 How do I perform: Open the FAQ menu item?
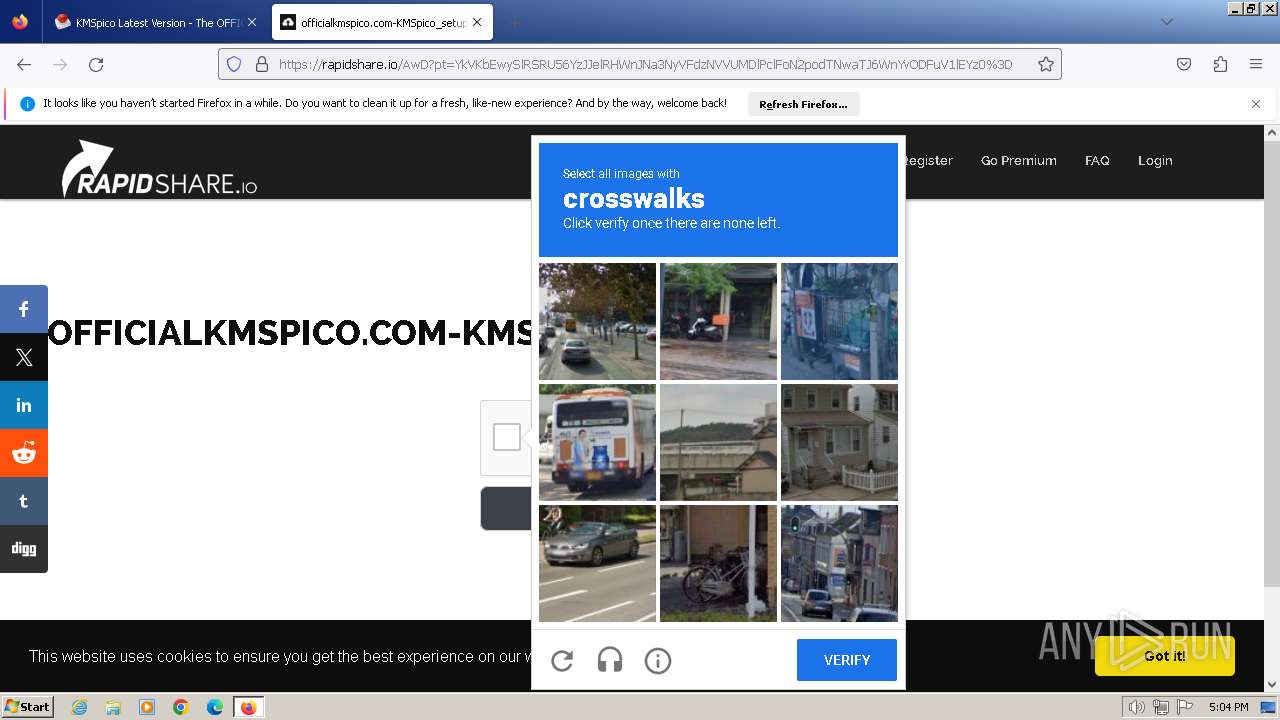(x=1097, y=160)
